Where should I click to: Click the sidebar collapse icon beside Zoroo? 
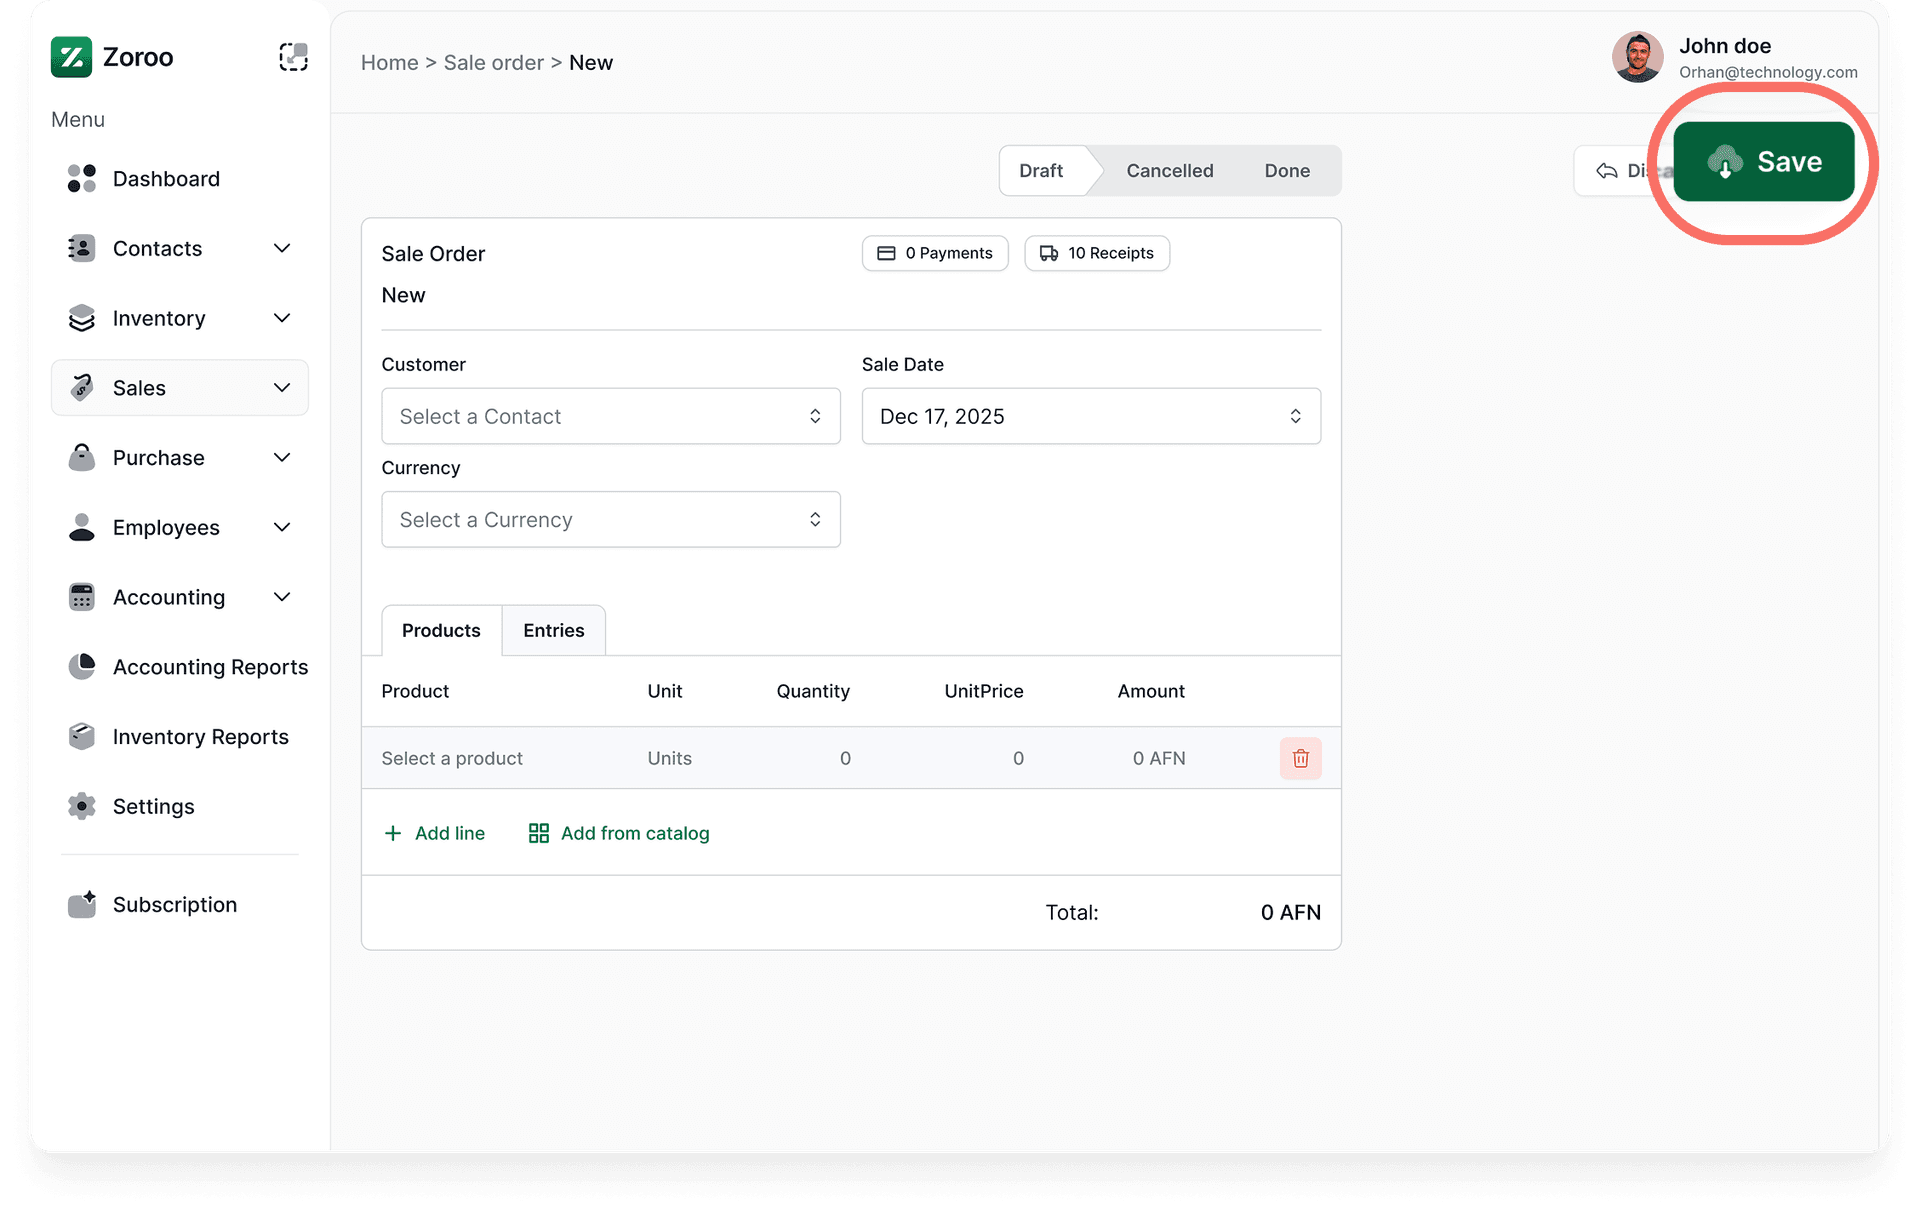(x=292, y=57)
